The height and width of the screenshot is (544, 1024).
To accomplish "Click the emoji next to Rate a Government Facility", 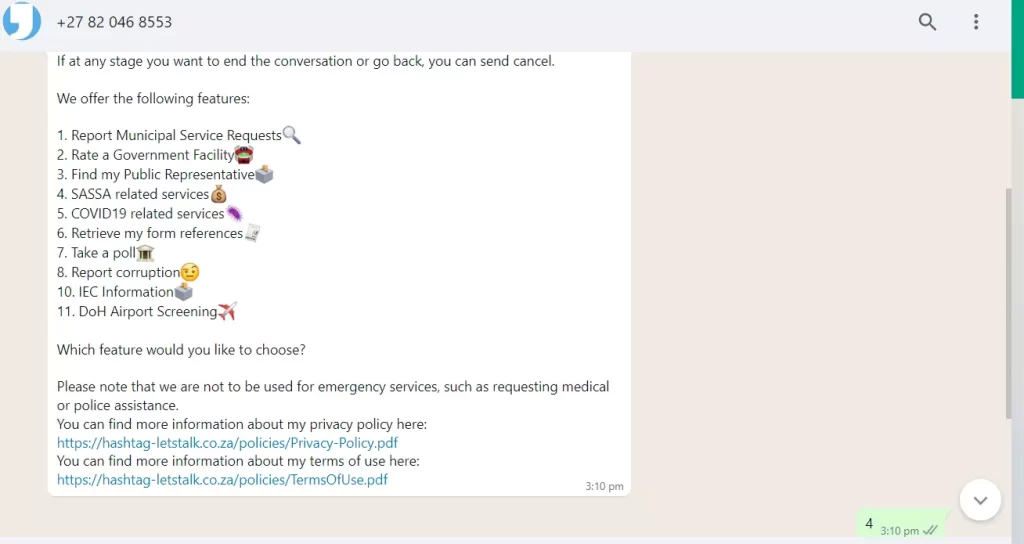I will click(x=244, y=155).
